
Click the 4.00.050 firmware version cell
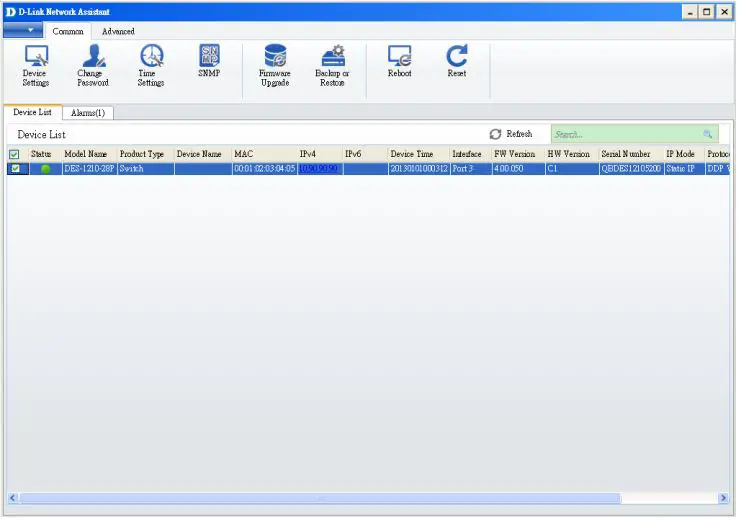(x=519, y=169)
